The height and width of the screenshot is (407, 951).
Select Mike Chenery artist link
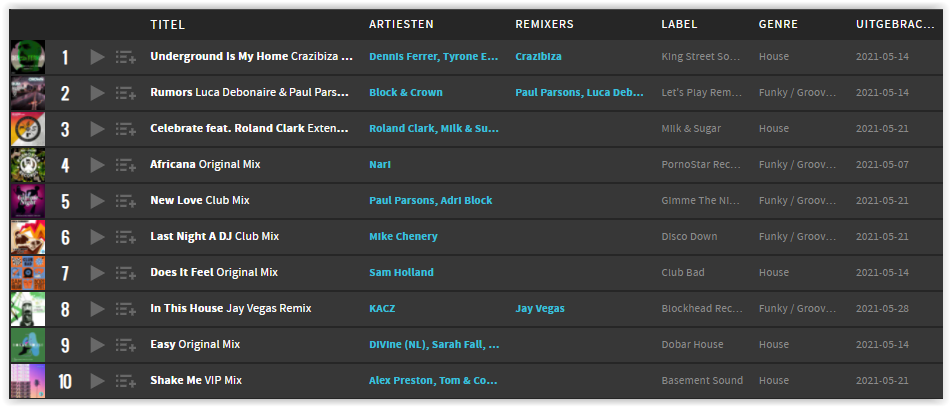(x=403, y=237)
